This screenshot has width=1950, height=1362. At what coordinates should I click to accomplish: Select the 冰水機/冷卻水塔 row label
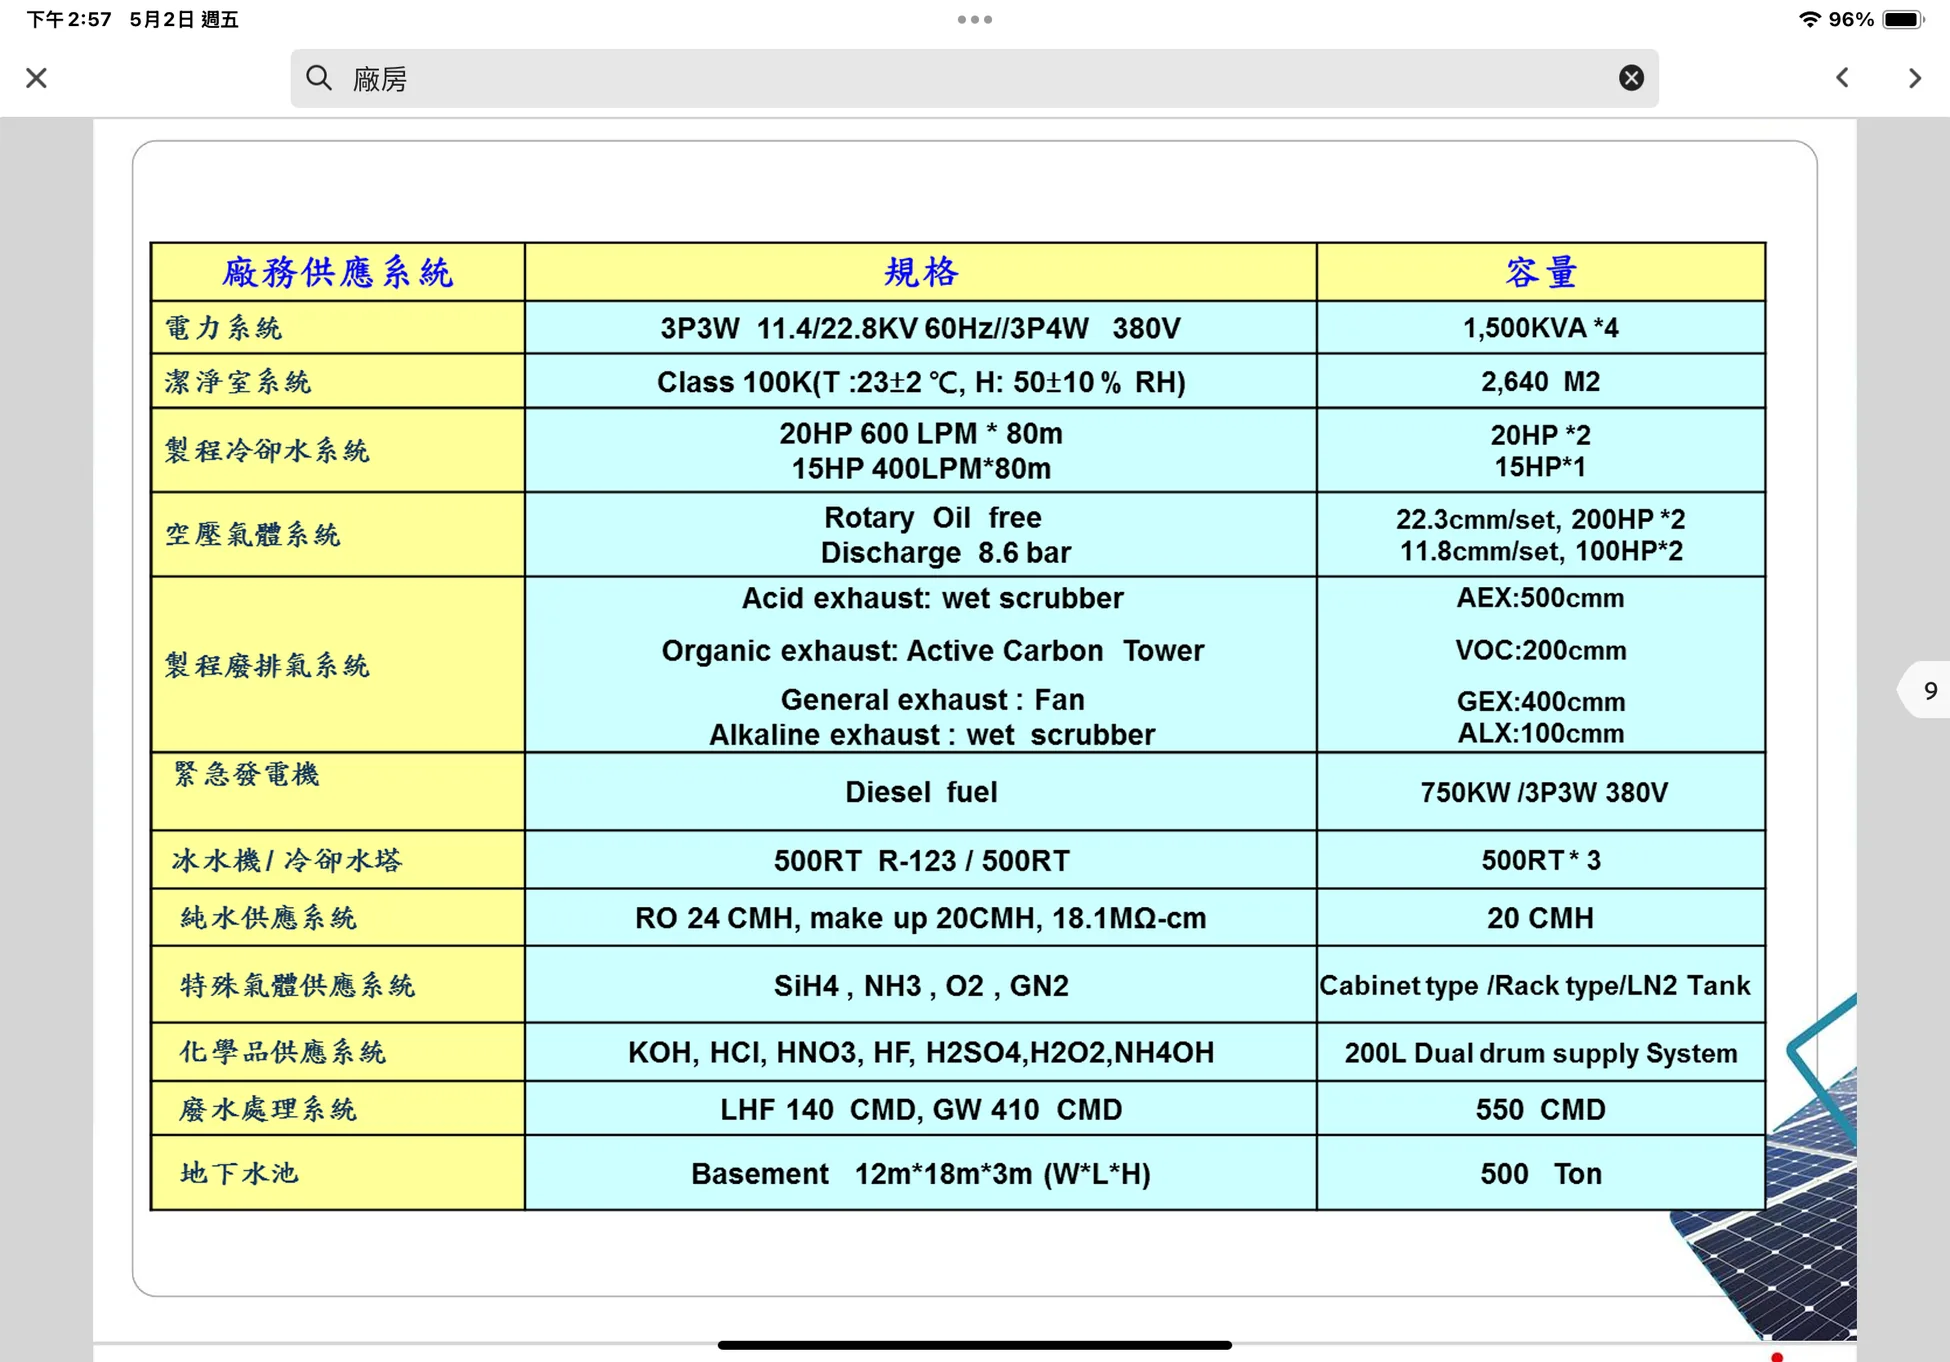coord(338,860)
